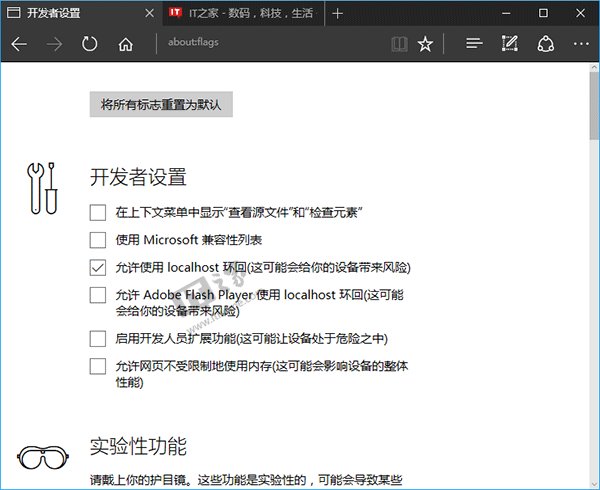The width and height of the screenshot is (600, 490).
Task: Open the Share icon
Action: click(x=545, y=44)
